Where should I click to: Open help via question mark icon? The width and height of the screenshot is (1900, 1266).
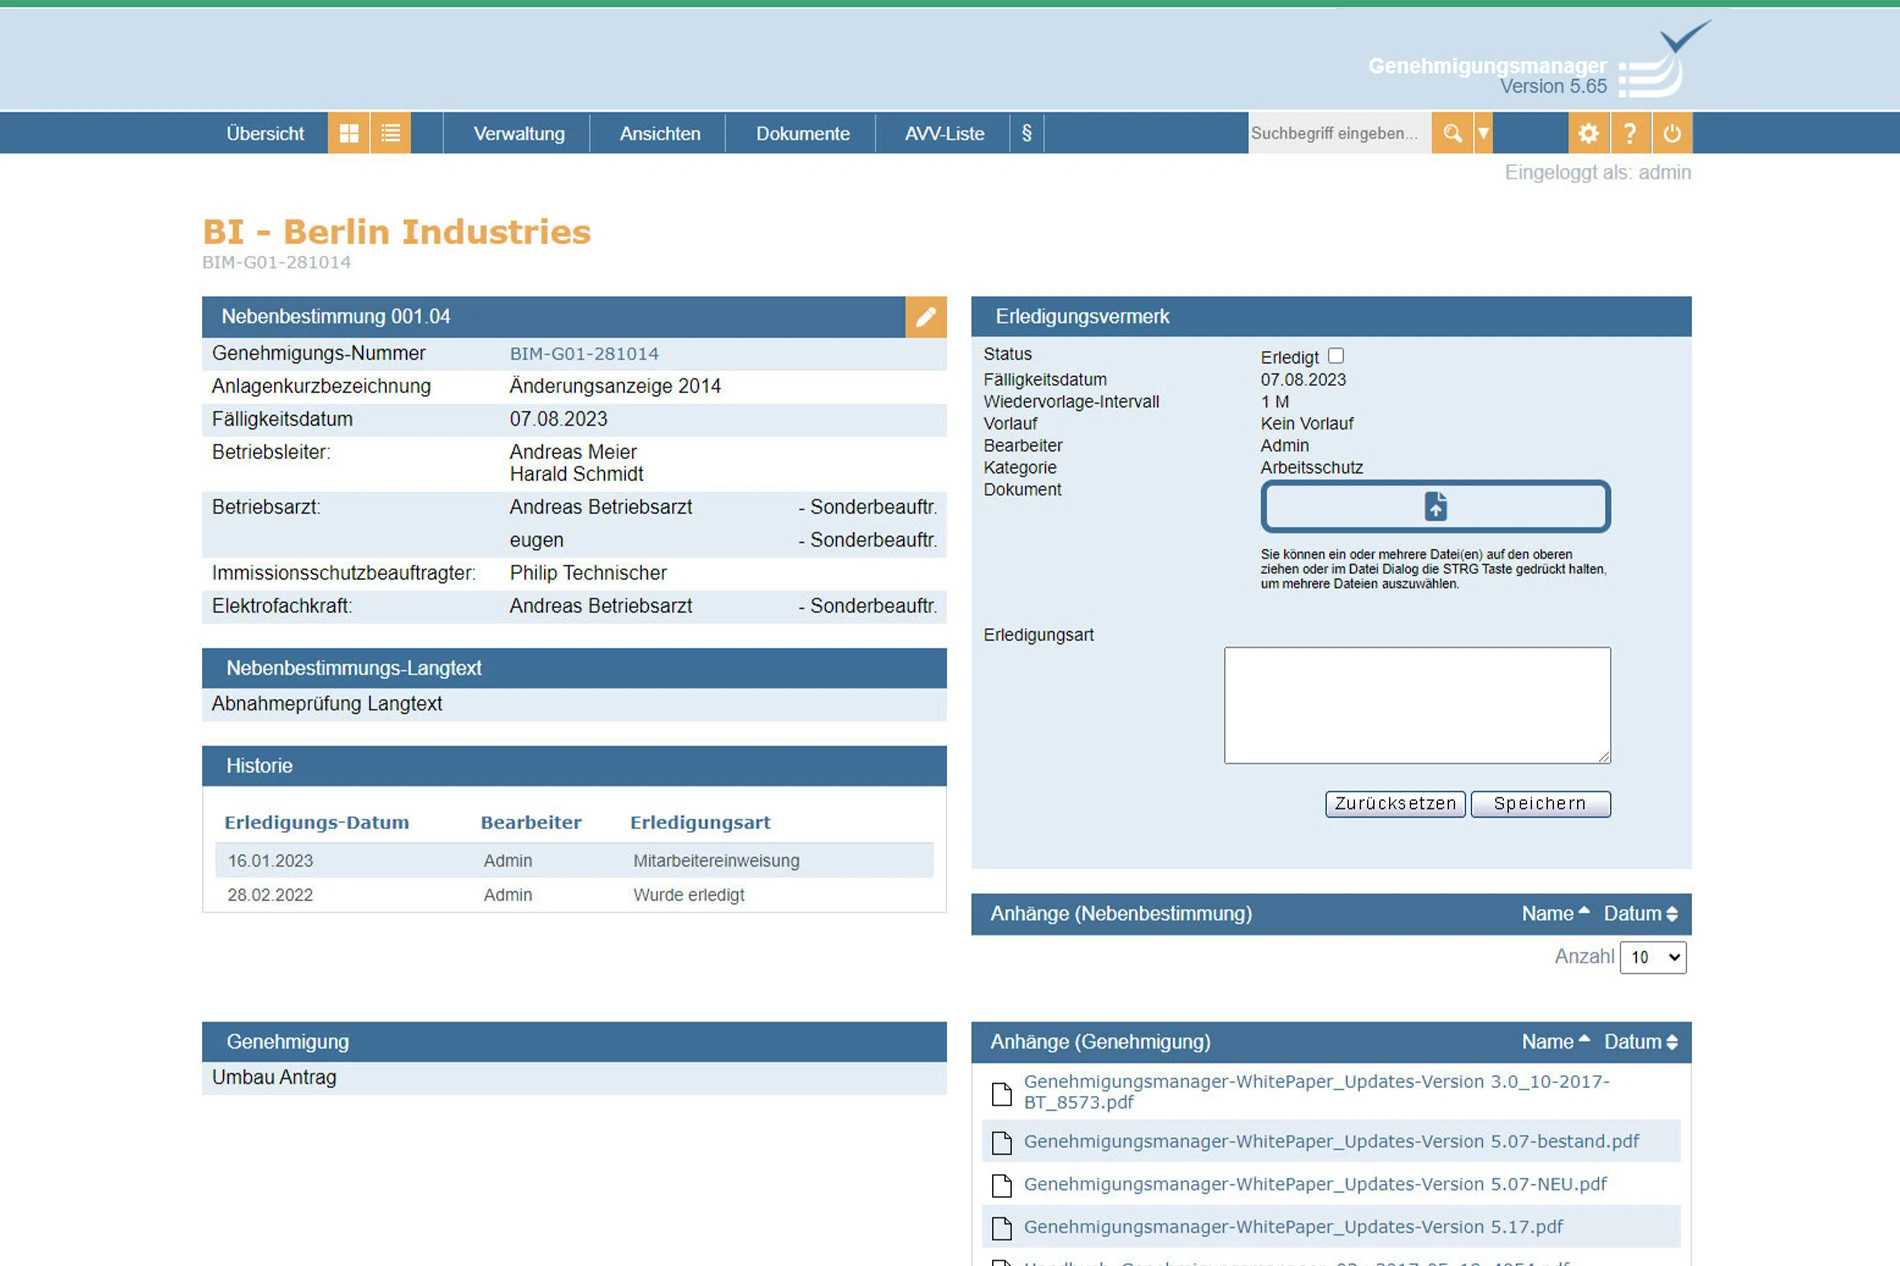pyautogui.click(x=1630, y=133)
